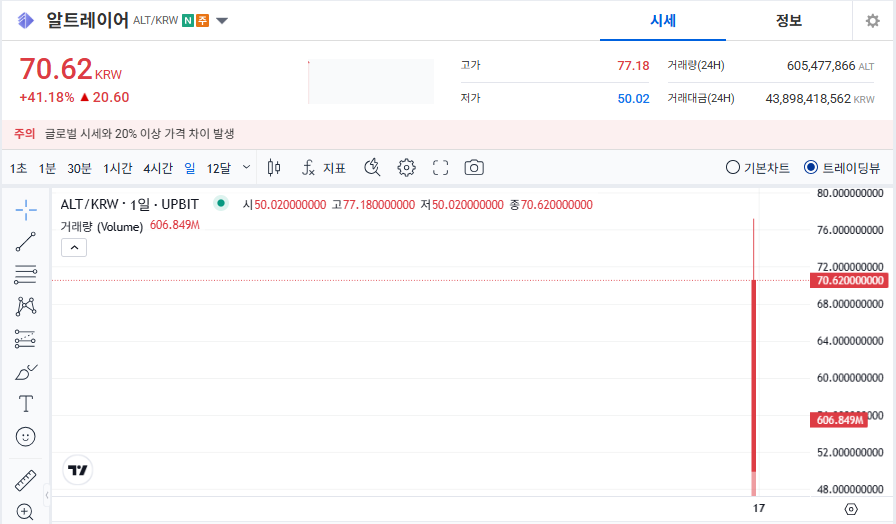Open candlestick chart type selector
This screenshot has height=524, width=896.
point(274,168)
